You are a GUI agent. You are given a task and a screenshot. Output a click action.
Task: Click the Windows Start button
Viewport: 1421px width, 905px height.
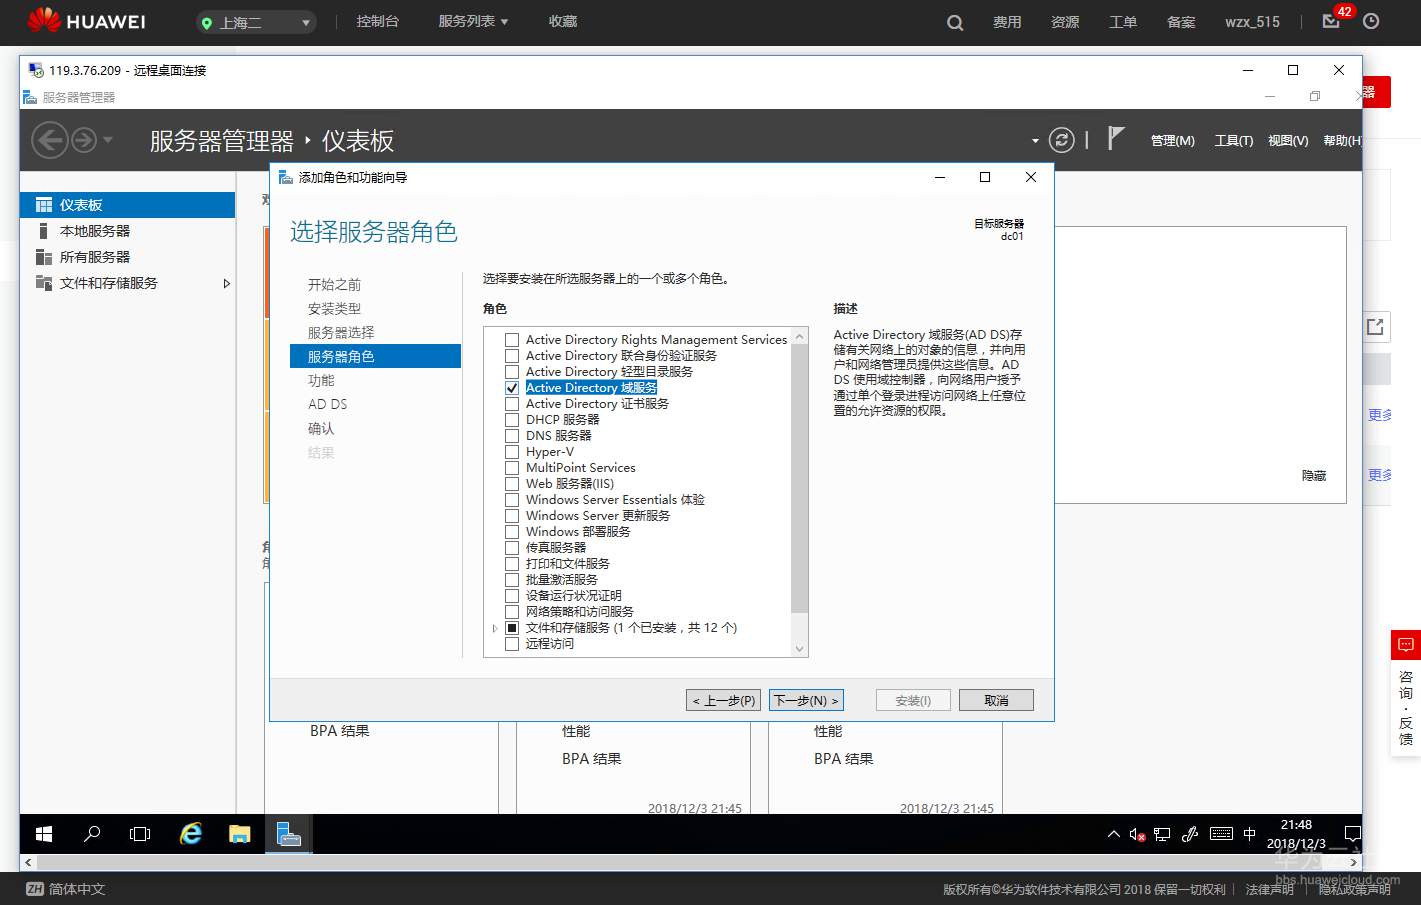[x=42, y=833]
